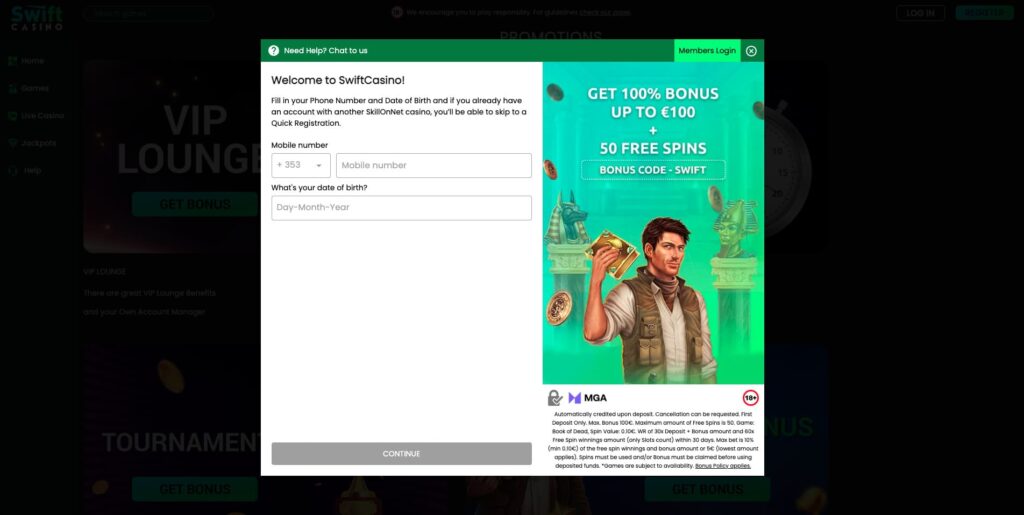1024x515 pixels.
Task: Open Help in the sidebar
Action: [32, 170]
